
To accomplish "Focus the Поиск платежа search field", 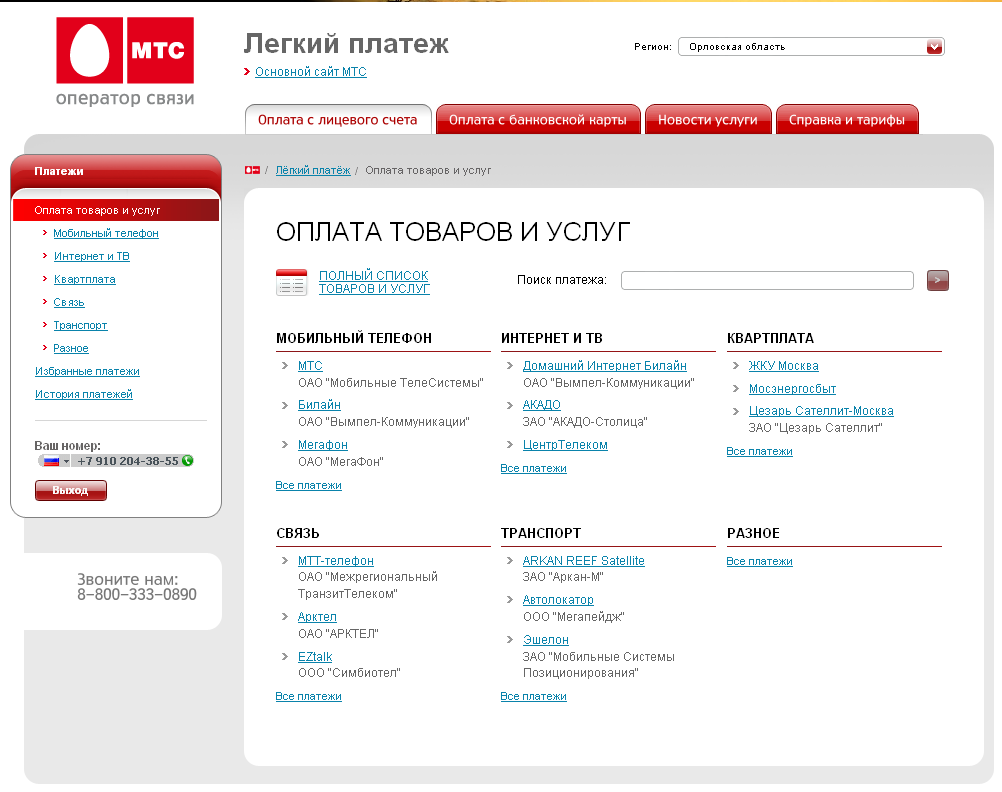I will [x=766, y=280].
